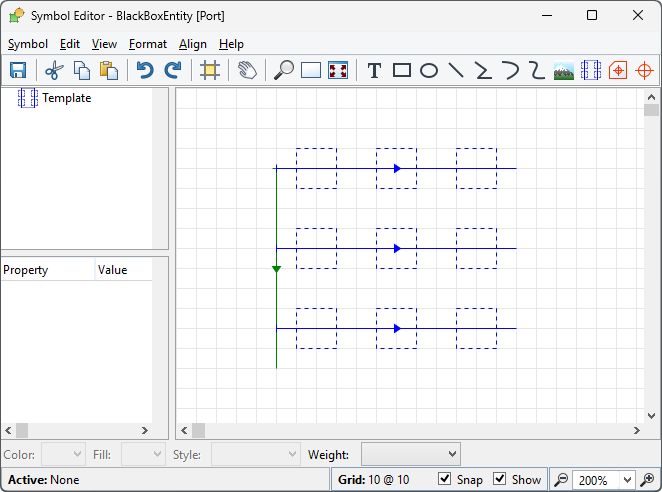Select the Ellipse drawing tool
The image size is (662, 492).
(x=429, y=70)
